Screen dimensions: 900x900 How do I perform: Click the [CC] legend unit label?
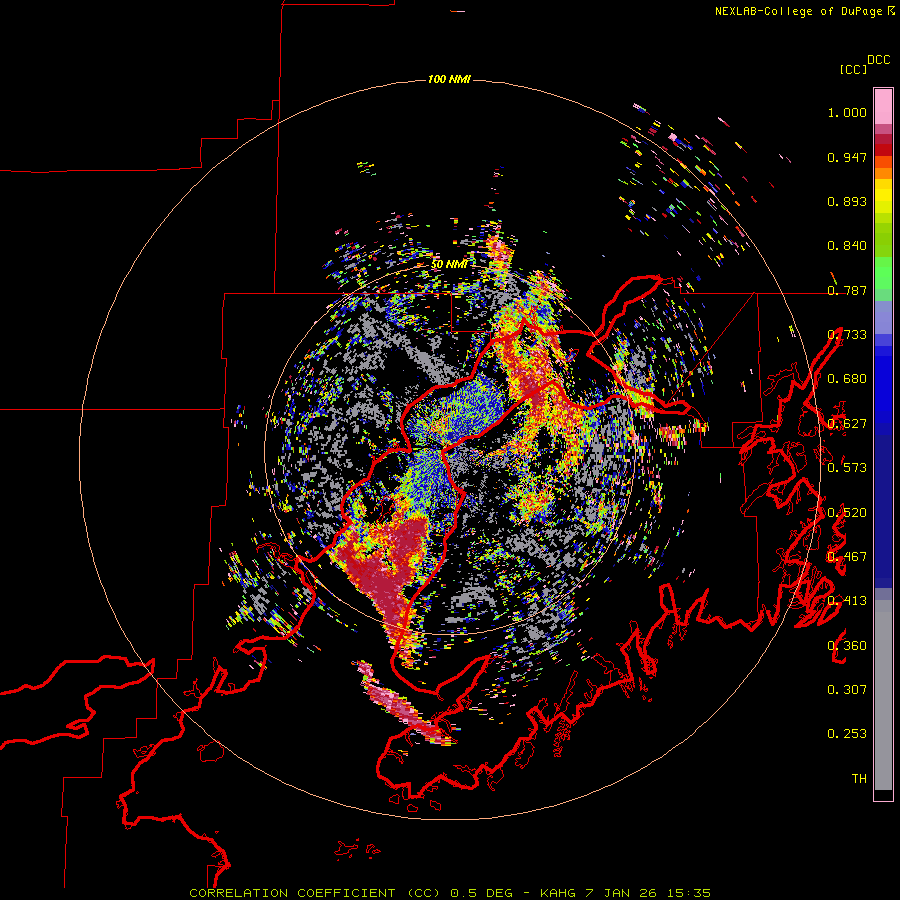853,69
